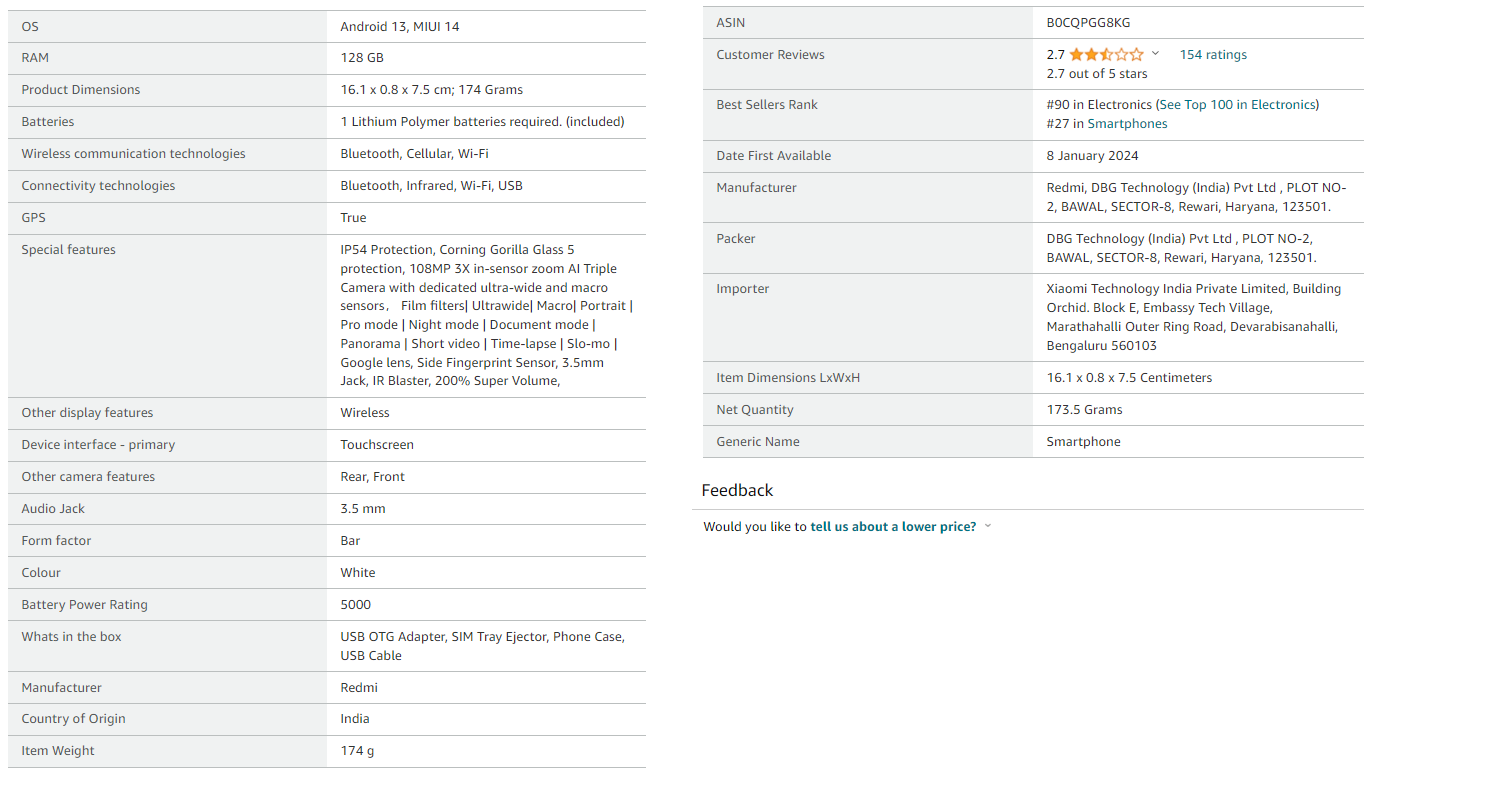Image resolution: width=1487 pixels, height=791 pixels.
Task: Click the Redmi, DBG Technology manufacturer address
Action: pyautogui.click(x=1197, y=197)
